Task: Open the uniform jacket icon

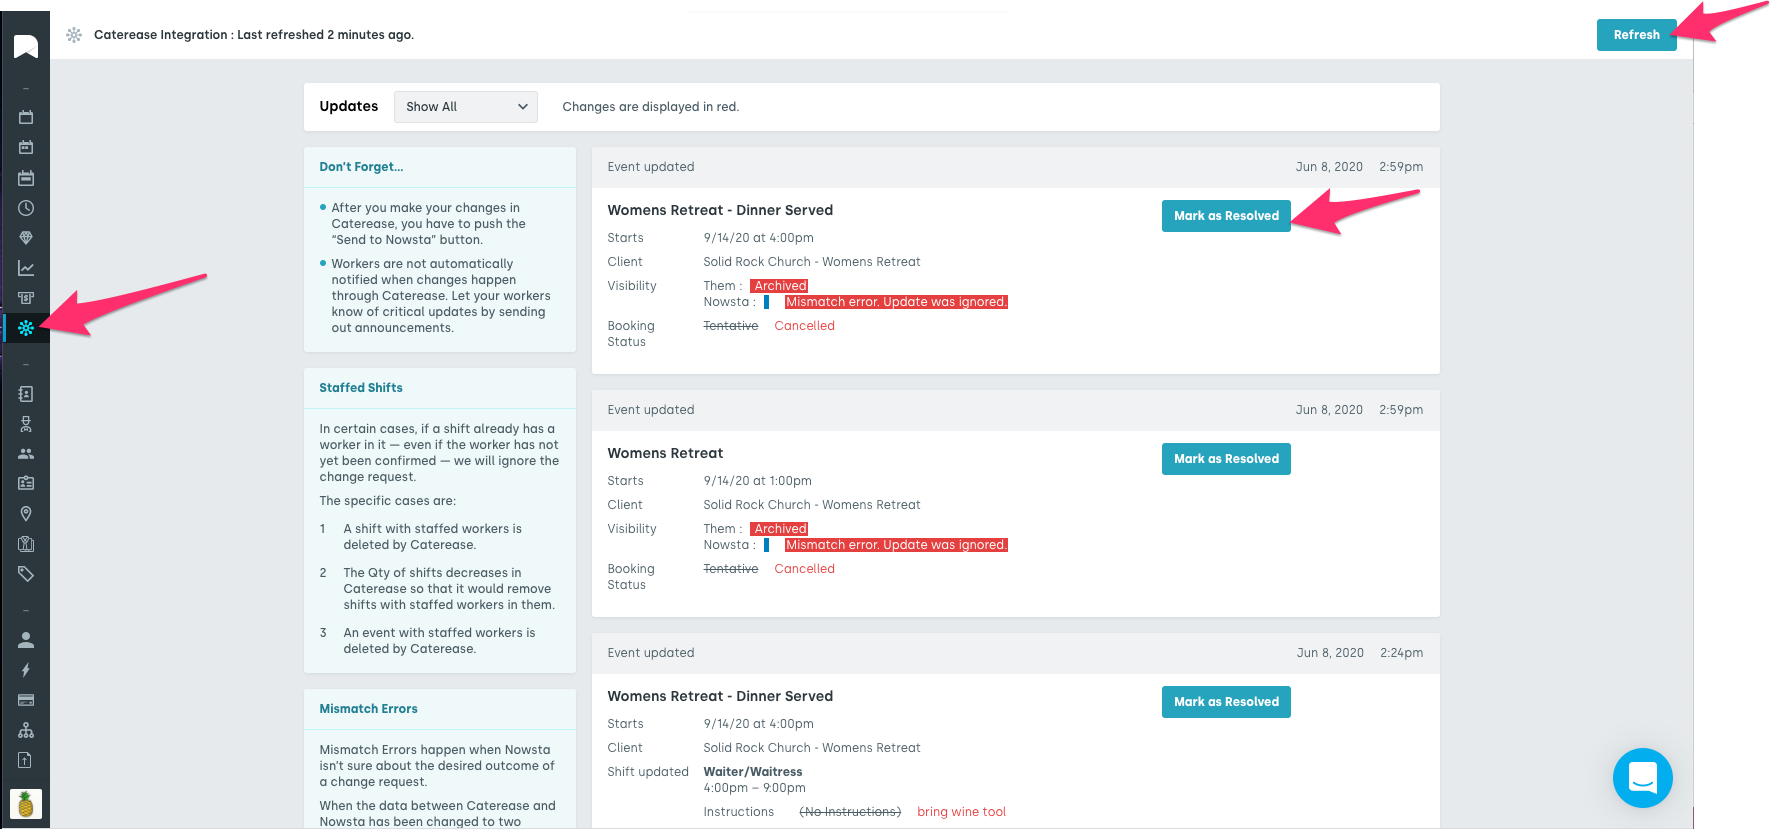Action: [26, 544]
